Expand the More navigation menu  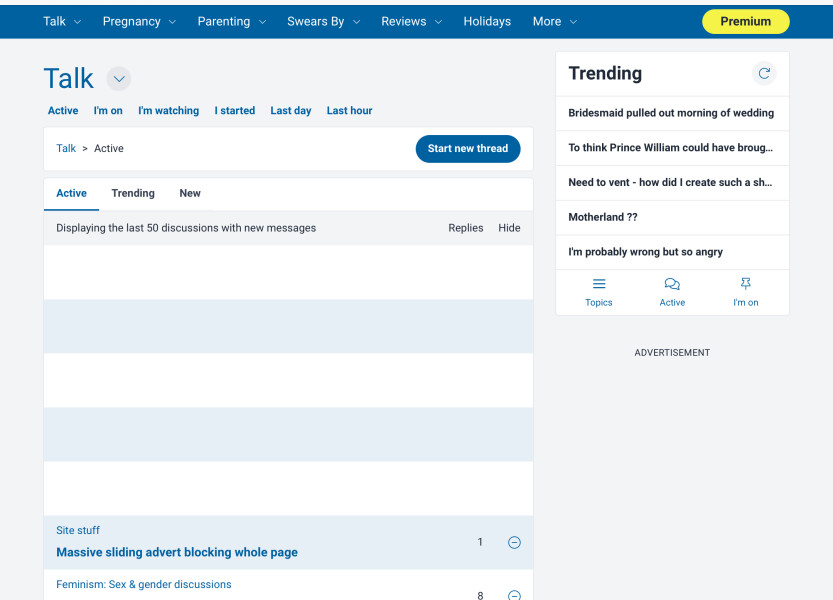[x=555, y=21]
